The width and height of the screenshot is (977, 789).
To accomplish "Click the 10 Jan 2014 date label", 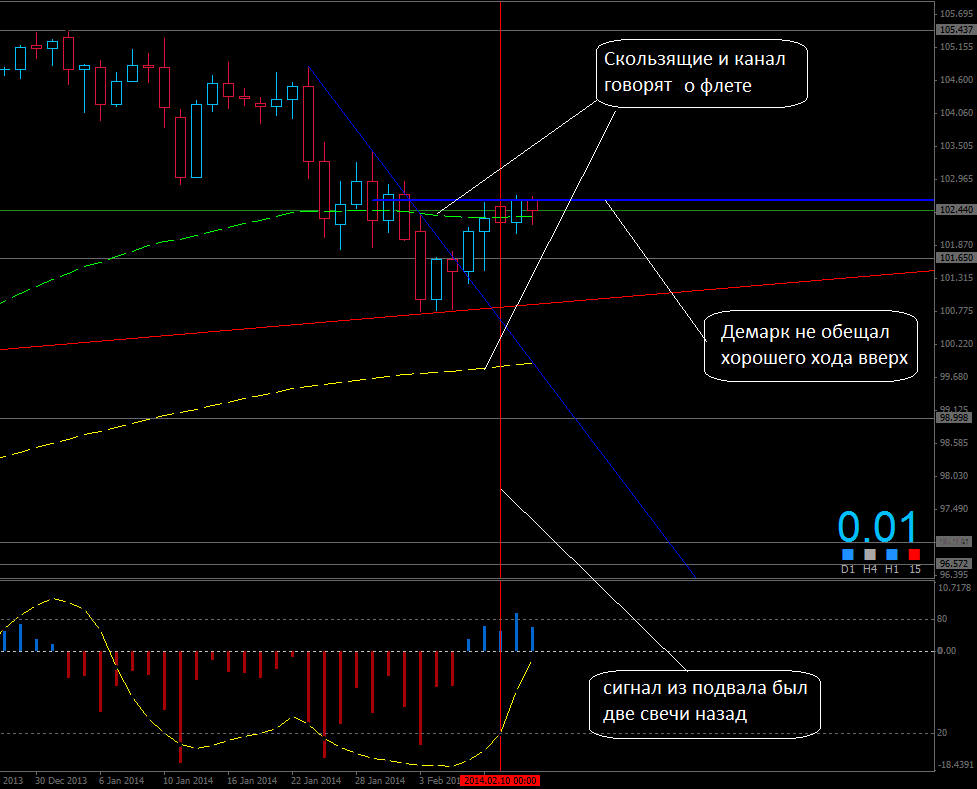I will pyautogui.click(x=188, y=780).
